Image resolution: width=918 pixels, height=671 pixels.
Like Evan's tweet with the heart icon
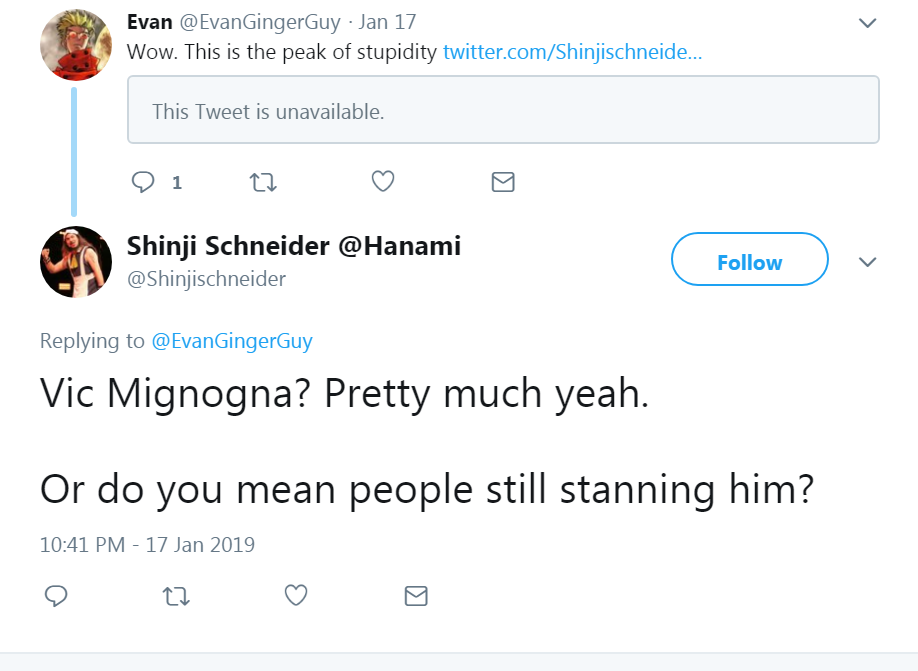pos(383,182)
